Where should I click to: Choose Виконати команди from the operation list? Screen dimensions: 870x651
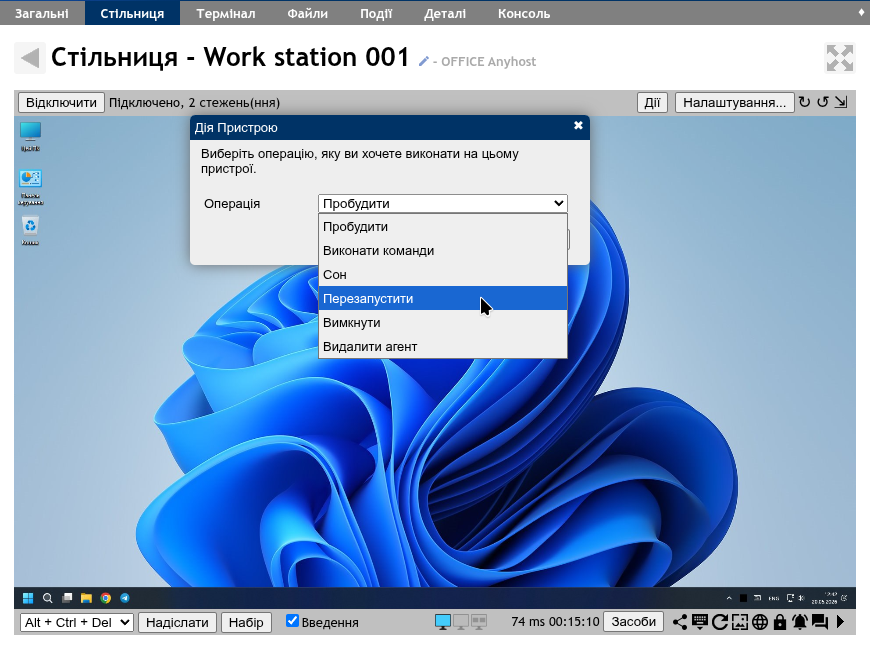[x=443, y=250]
